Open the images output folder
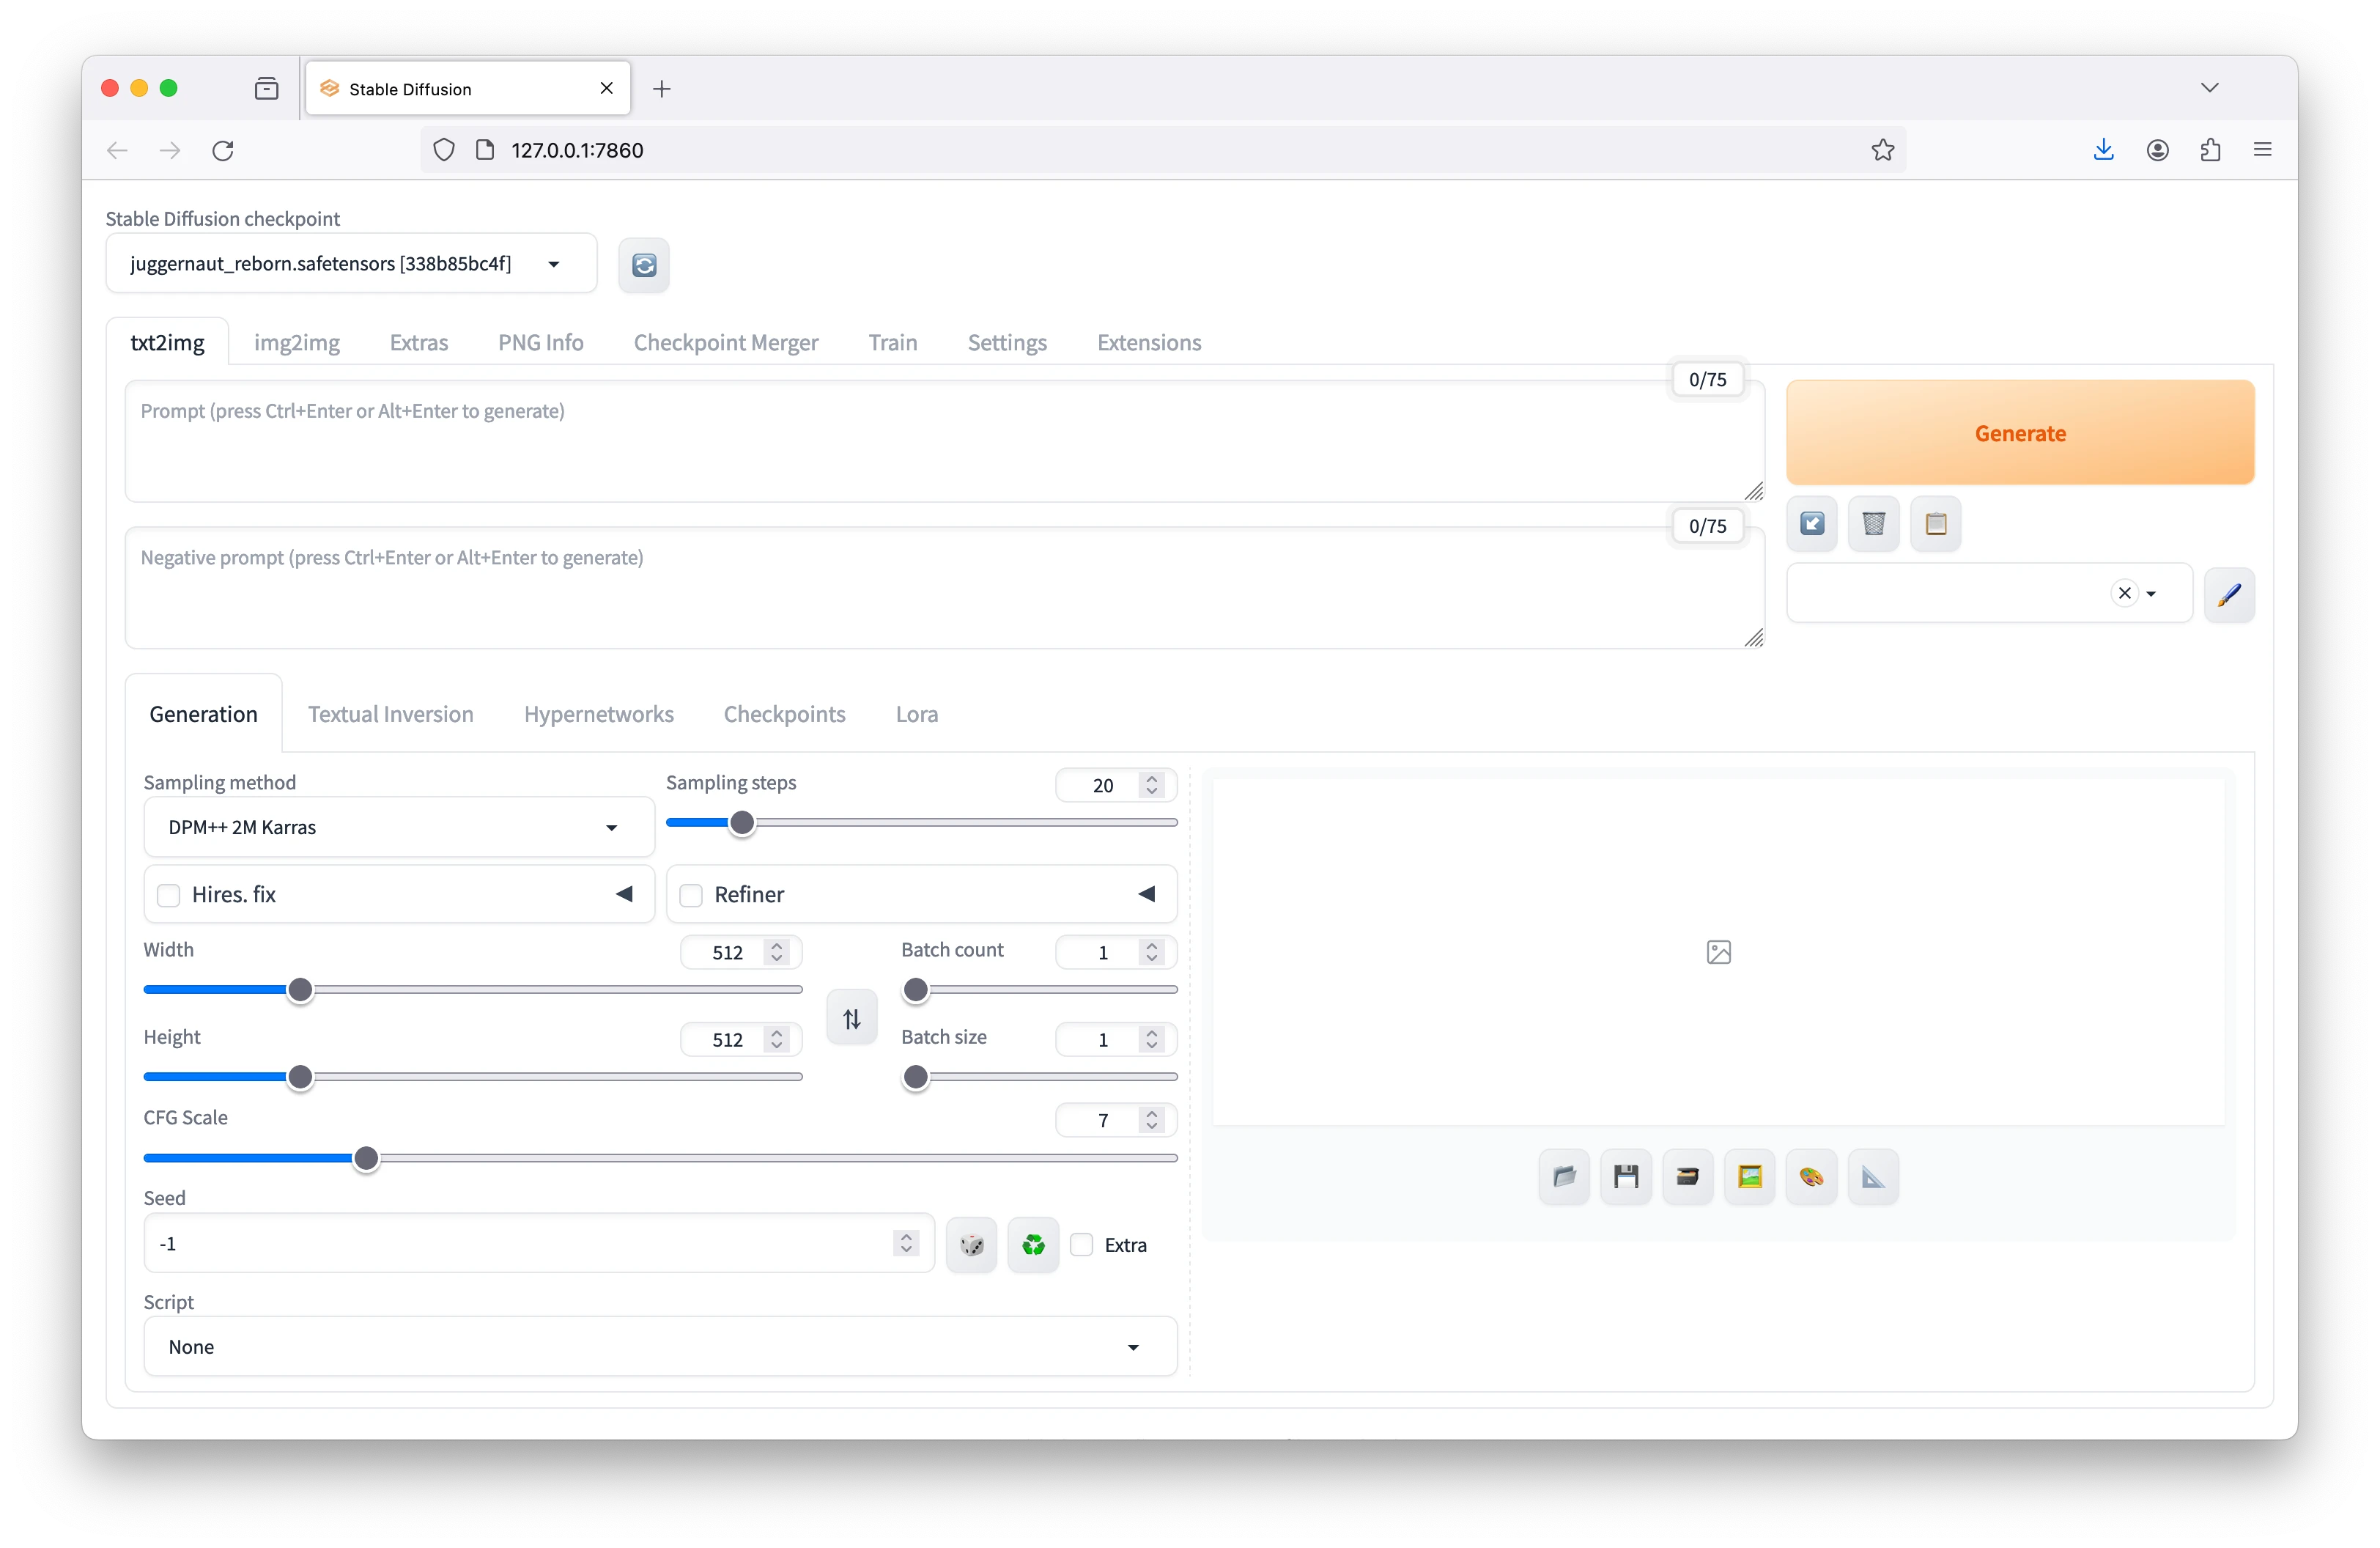 point(1564,1177)
